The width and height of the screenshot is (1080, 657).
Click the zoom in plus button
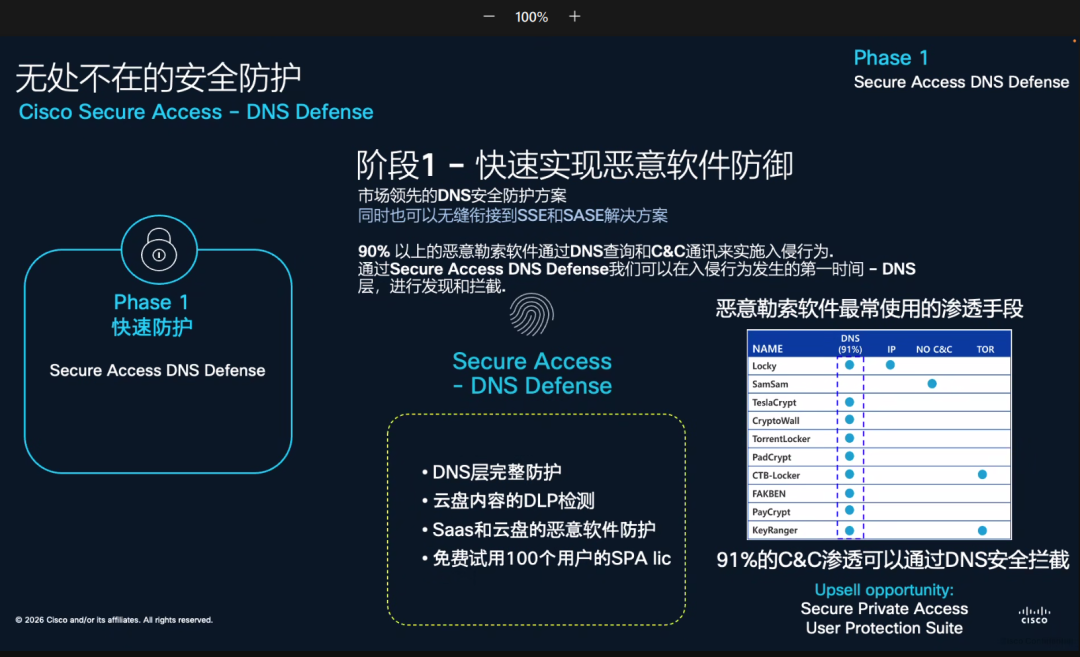point(574,17)
